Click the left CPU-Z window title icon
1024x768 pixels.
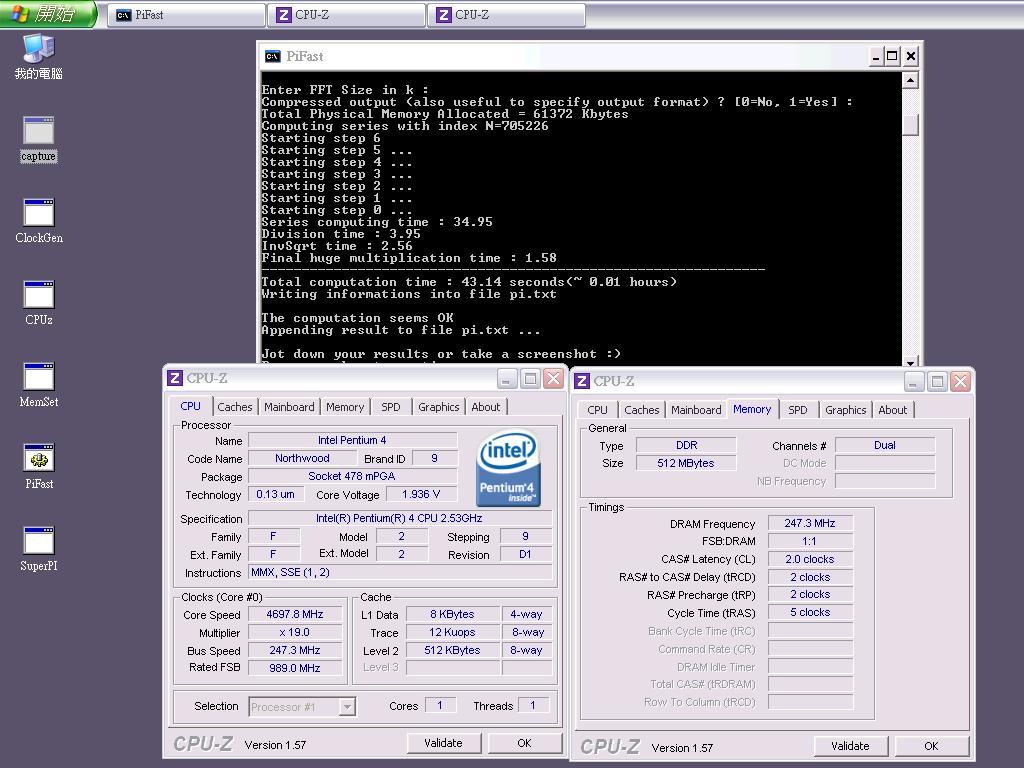point(174,378)
